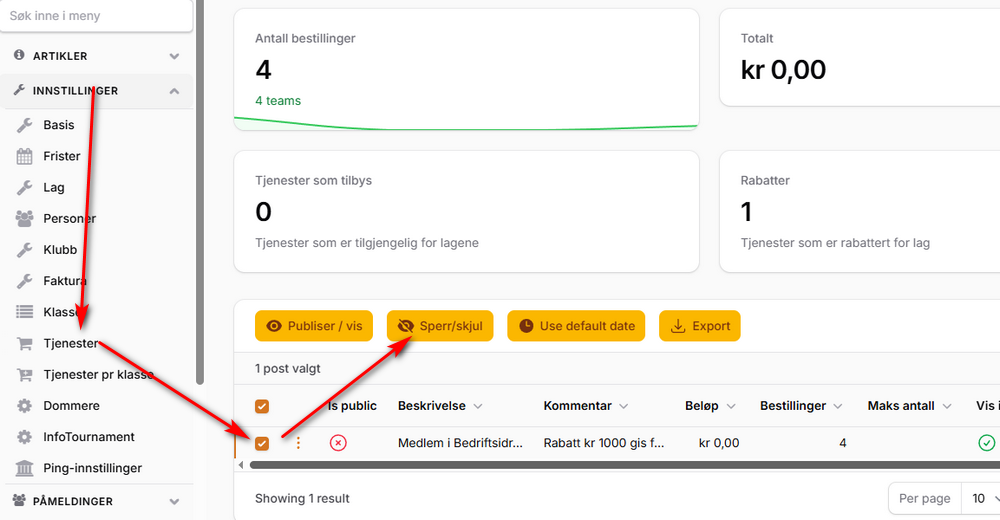This screenshot has height=520, width=1000.
Task: Click the people icon beside Personer
Action: point(25,218)
